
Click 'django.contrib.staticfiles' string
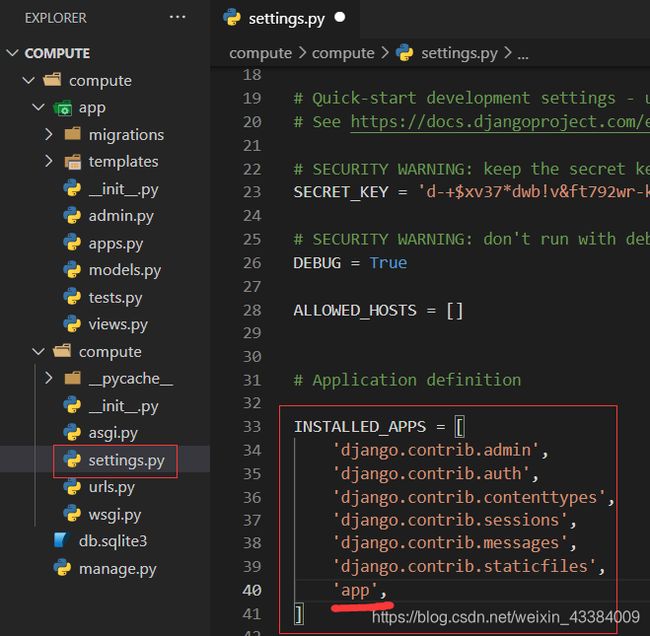464,566
